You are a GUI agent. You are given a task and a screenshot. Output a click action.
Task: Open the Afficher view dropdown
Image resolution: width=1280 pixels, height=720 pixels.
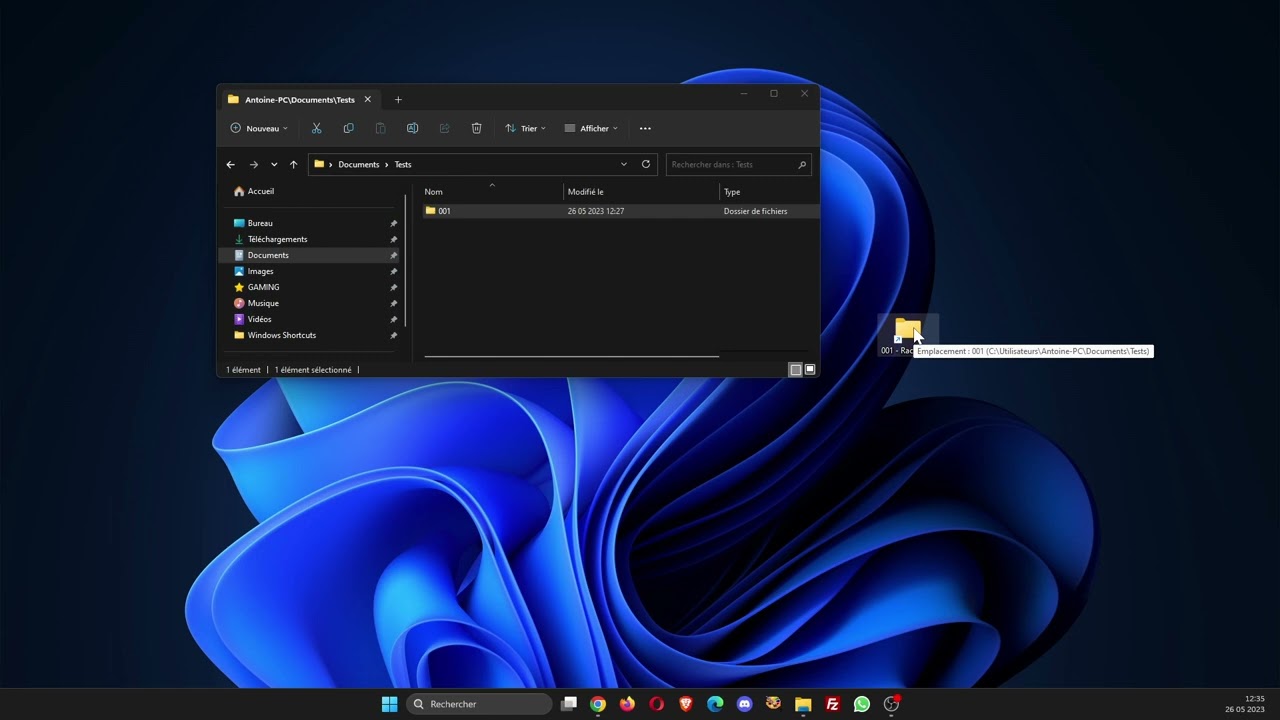(591, 128)
